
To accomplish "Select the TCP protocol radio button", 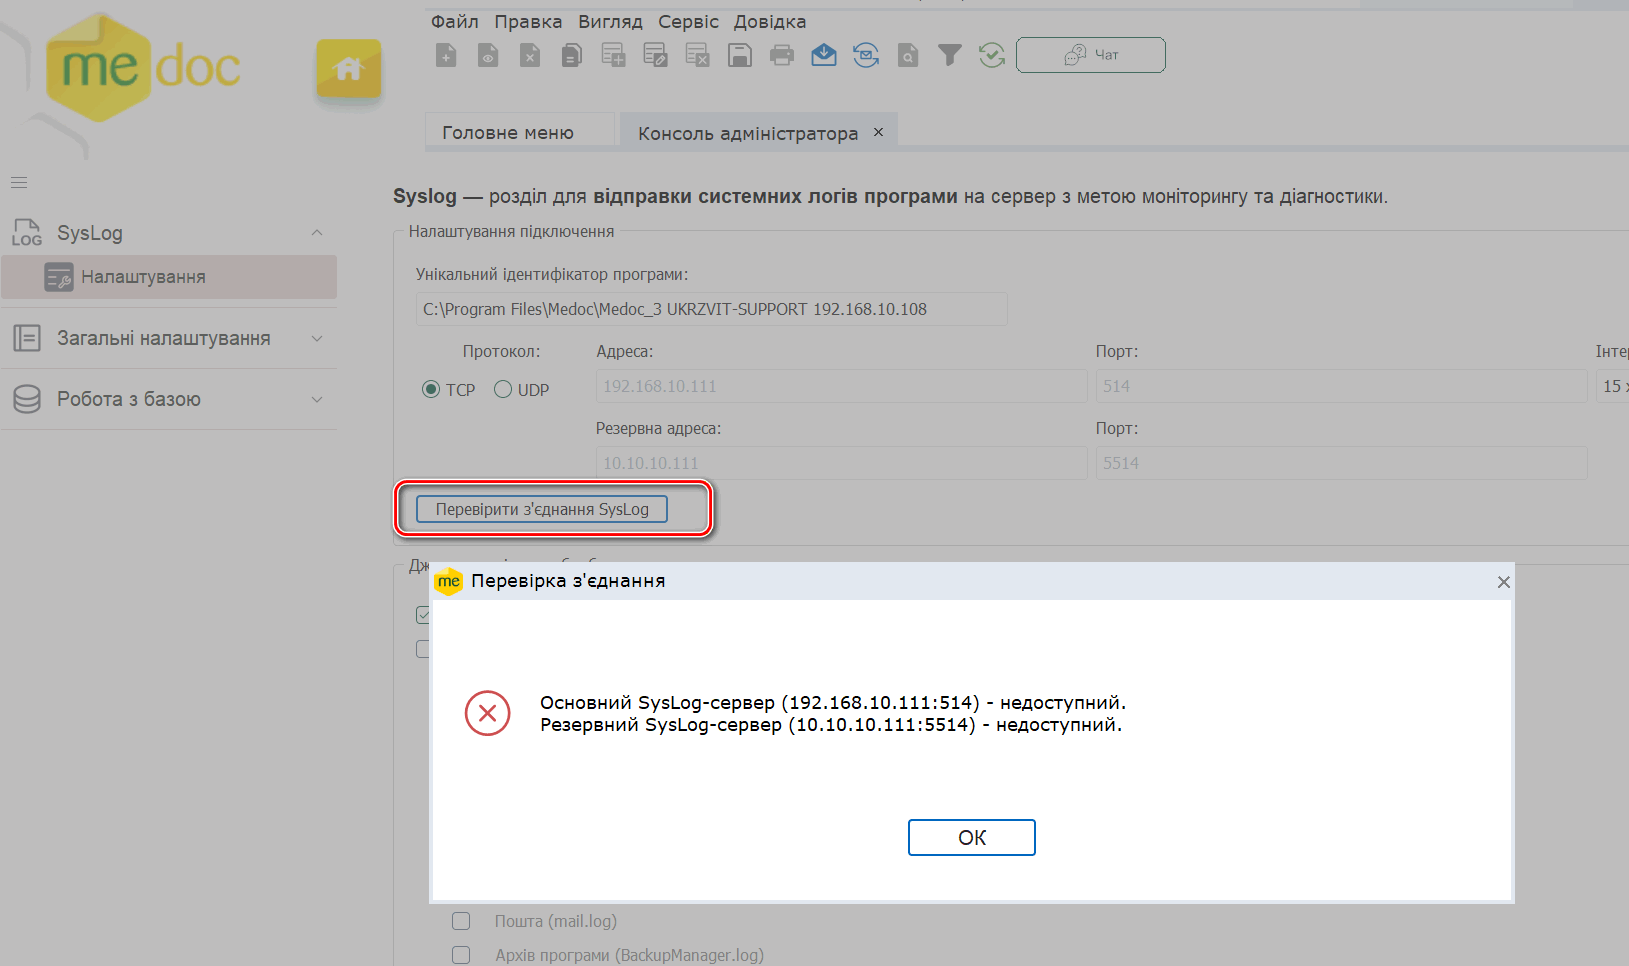I will (431, 389).
